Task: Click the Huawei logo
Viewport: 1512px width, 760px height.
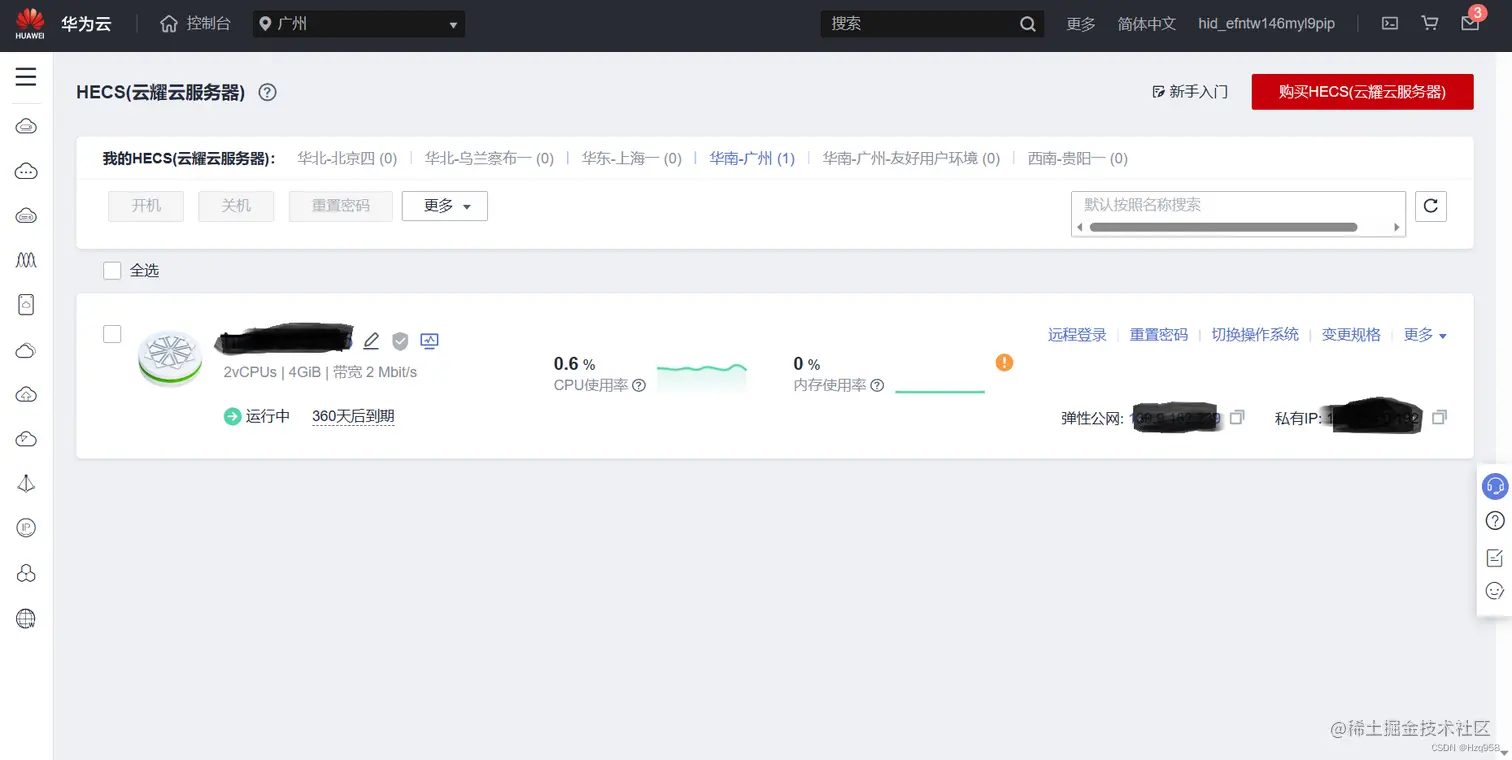Action: pos(30,24)
